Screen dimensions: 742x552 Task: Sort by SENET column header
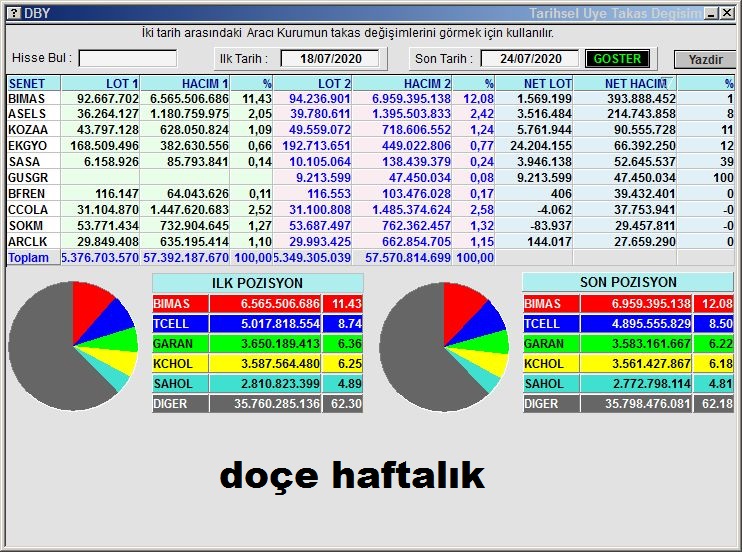point(33,83)
